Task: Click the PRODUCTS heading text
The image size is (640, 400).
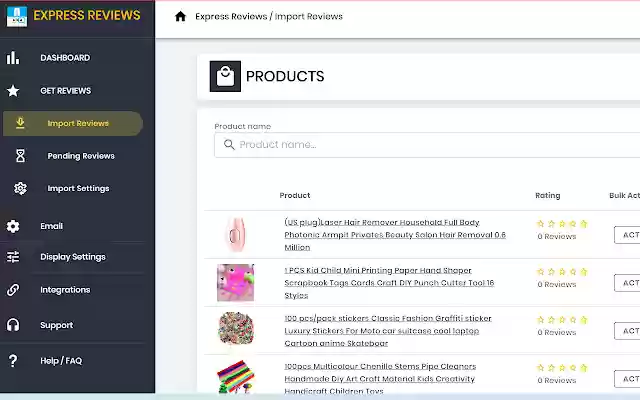Action: tap(285, 76)
